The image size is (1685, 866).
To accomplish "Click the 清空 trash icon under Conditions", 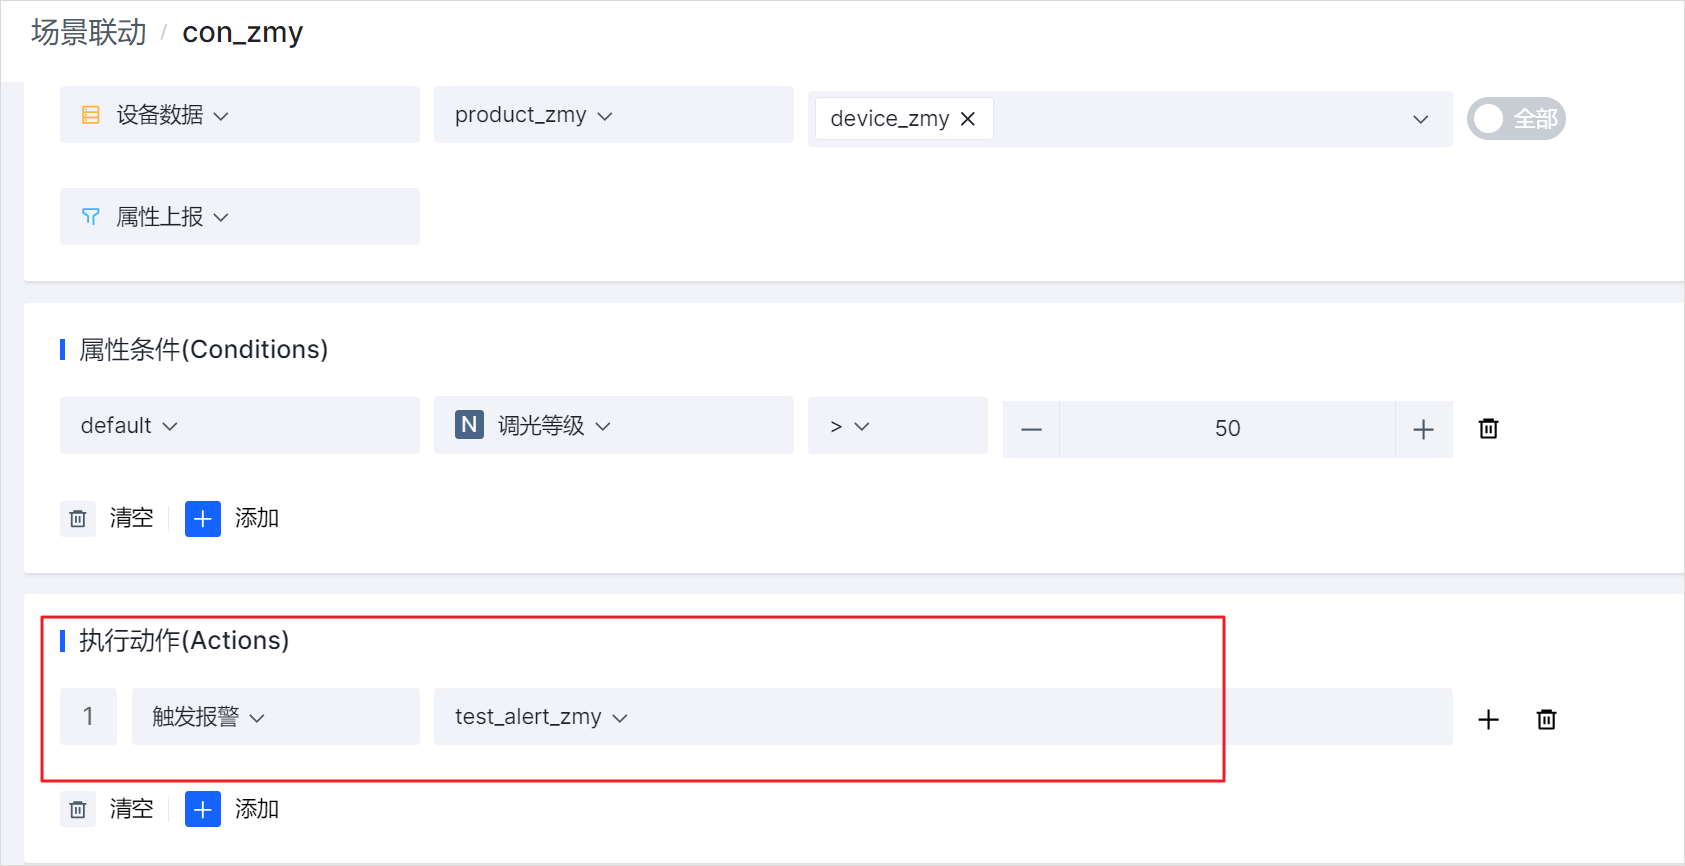I will pyautogui.click(x=78, y=519).
